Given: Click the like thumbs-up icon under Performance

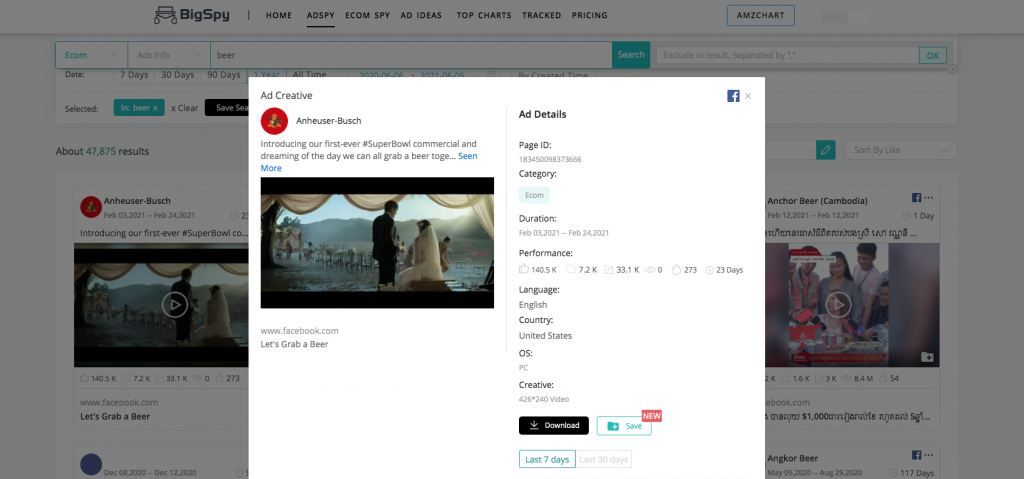Looking at the screenshot, I should (x=524, y=269).
